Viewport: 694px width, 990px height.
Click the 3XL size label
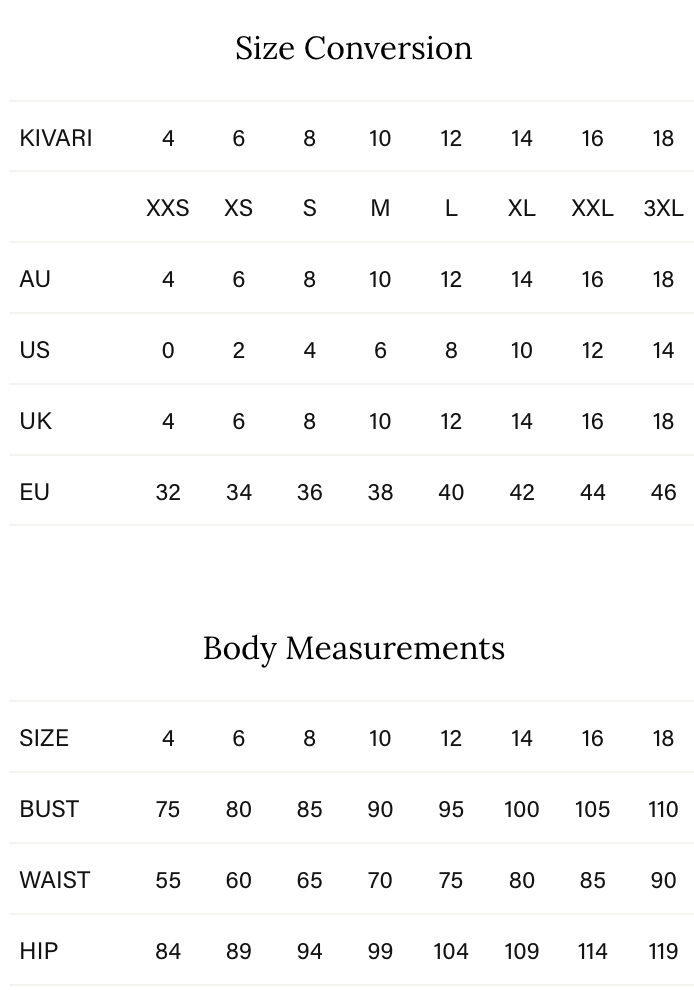[x=663, y=208]
